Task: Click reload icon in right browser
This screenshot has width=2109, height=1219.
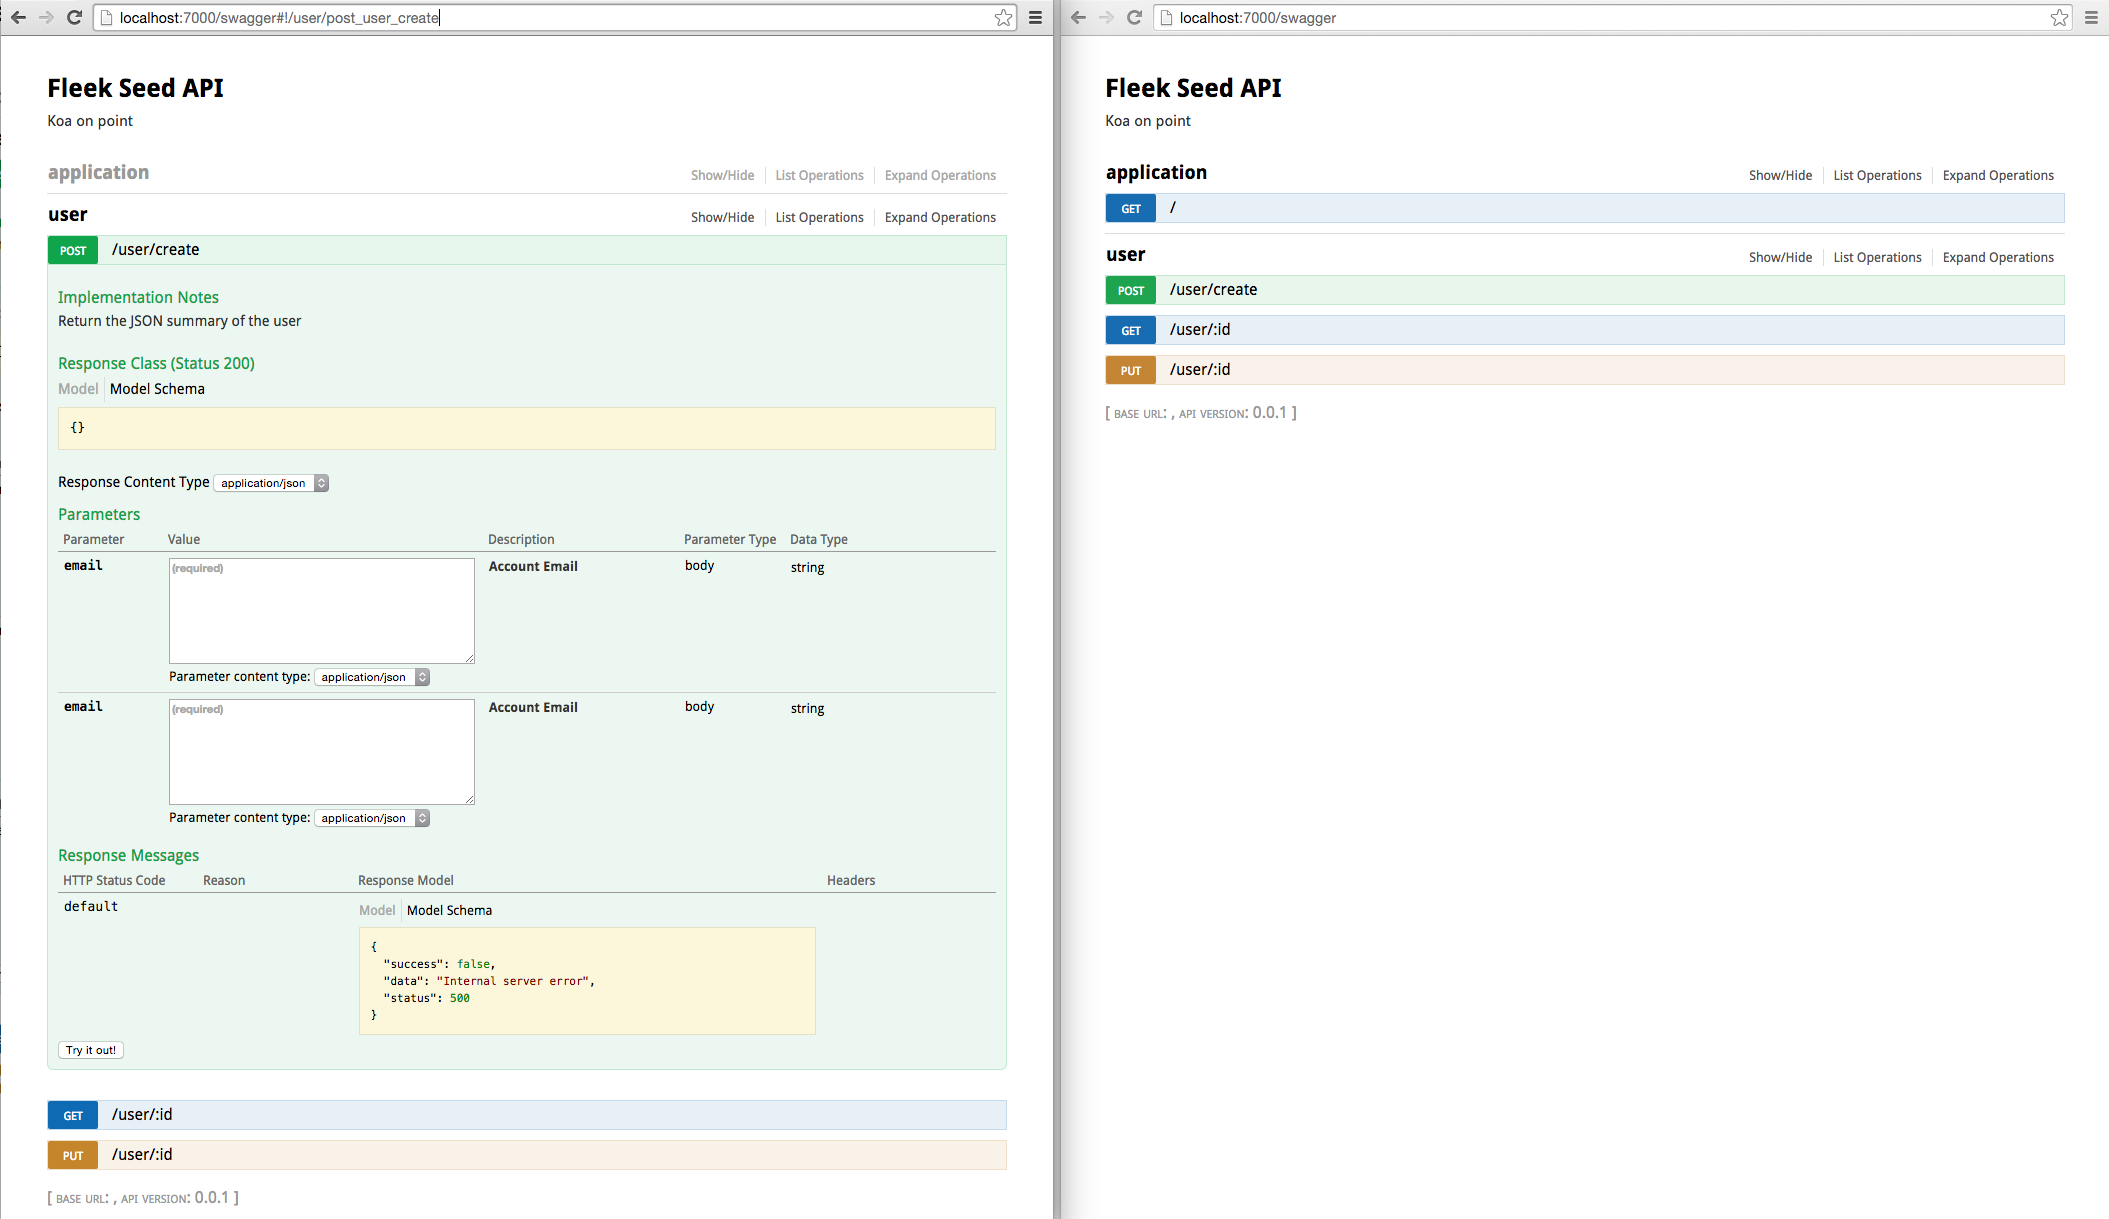Action: 1134,17
